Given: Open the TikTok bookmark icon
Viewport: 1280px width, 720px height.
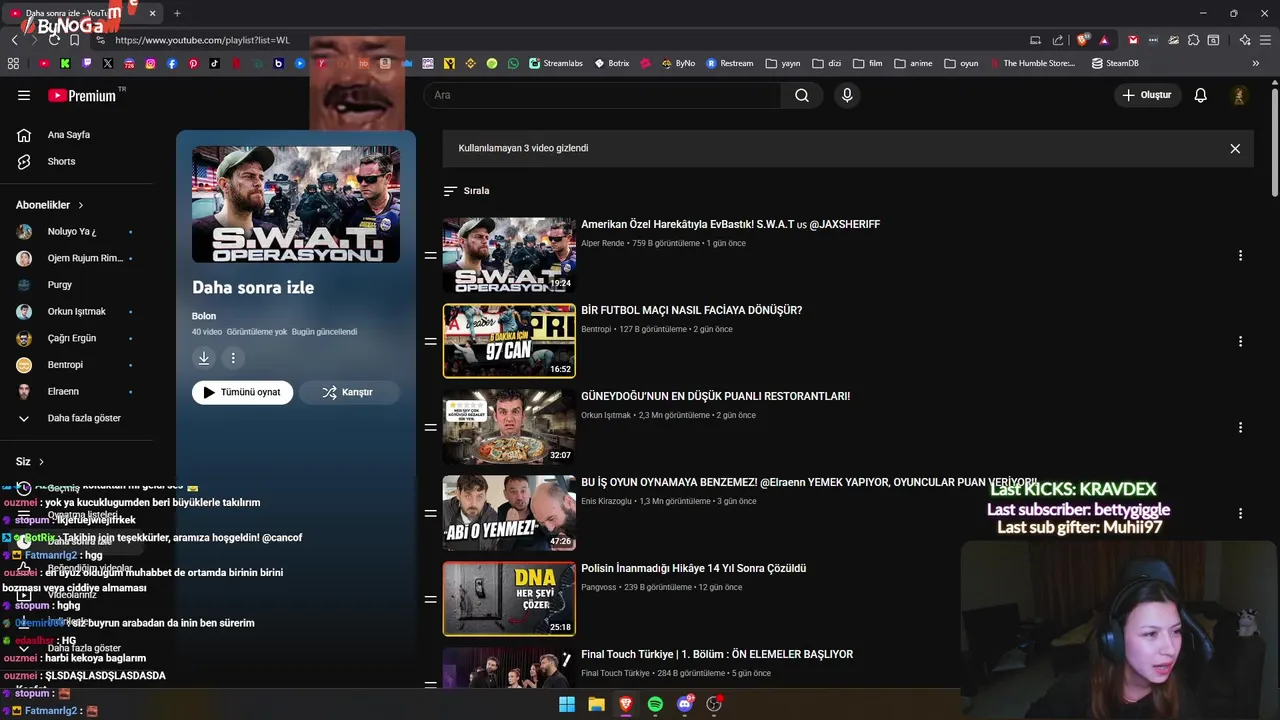Looking at the screenshot, I should tap(215, 63).
